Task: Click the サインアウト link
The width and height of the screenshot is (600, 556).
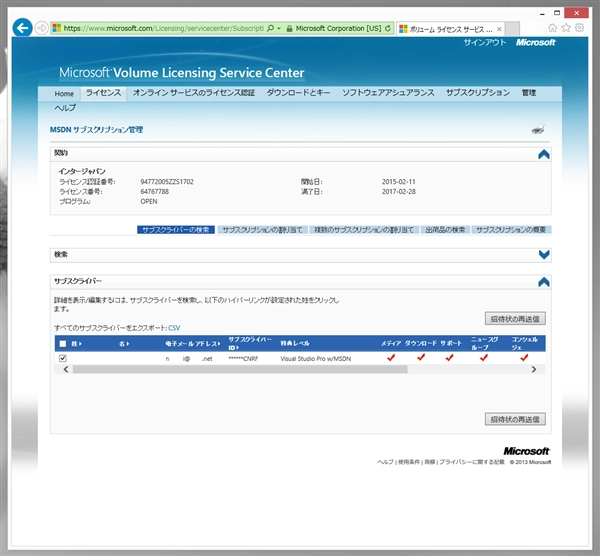Action: (x=485, y=42)
